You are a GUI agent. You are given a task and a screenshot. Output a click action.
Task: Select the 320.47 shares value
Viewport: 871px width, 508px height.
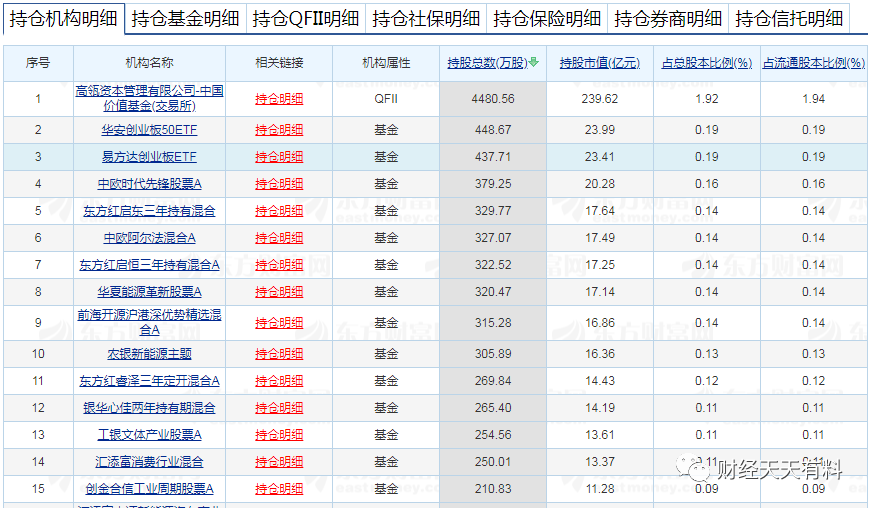point(493,291)
